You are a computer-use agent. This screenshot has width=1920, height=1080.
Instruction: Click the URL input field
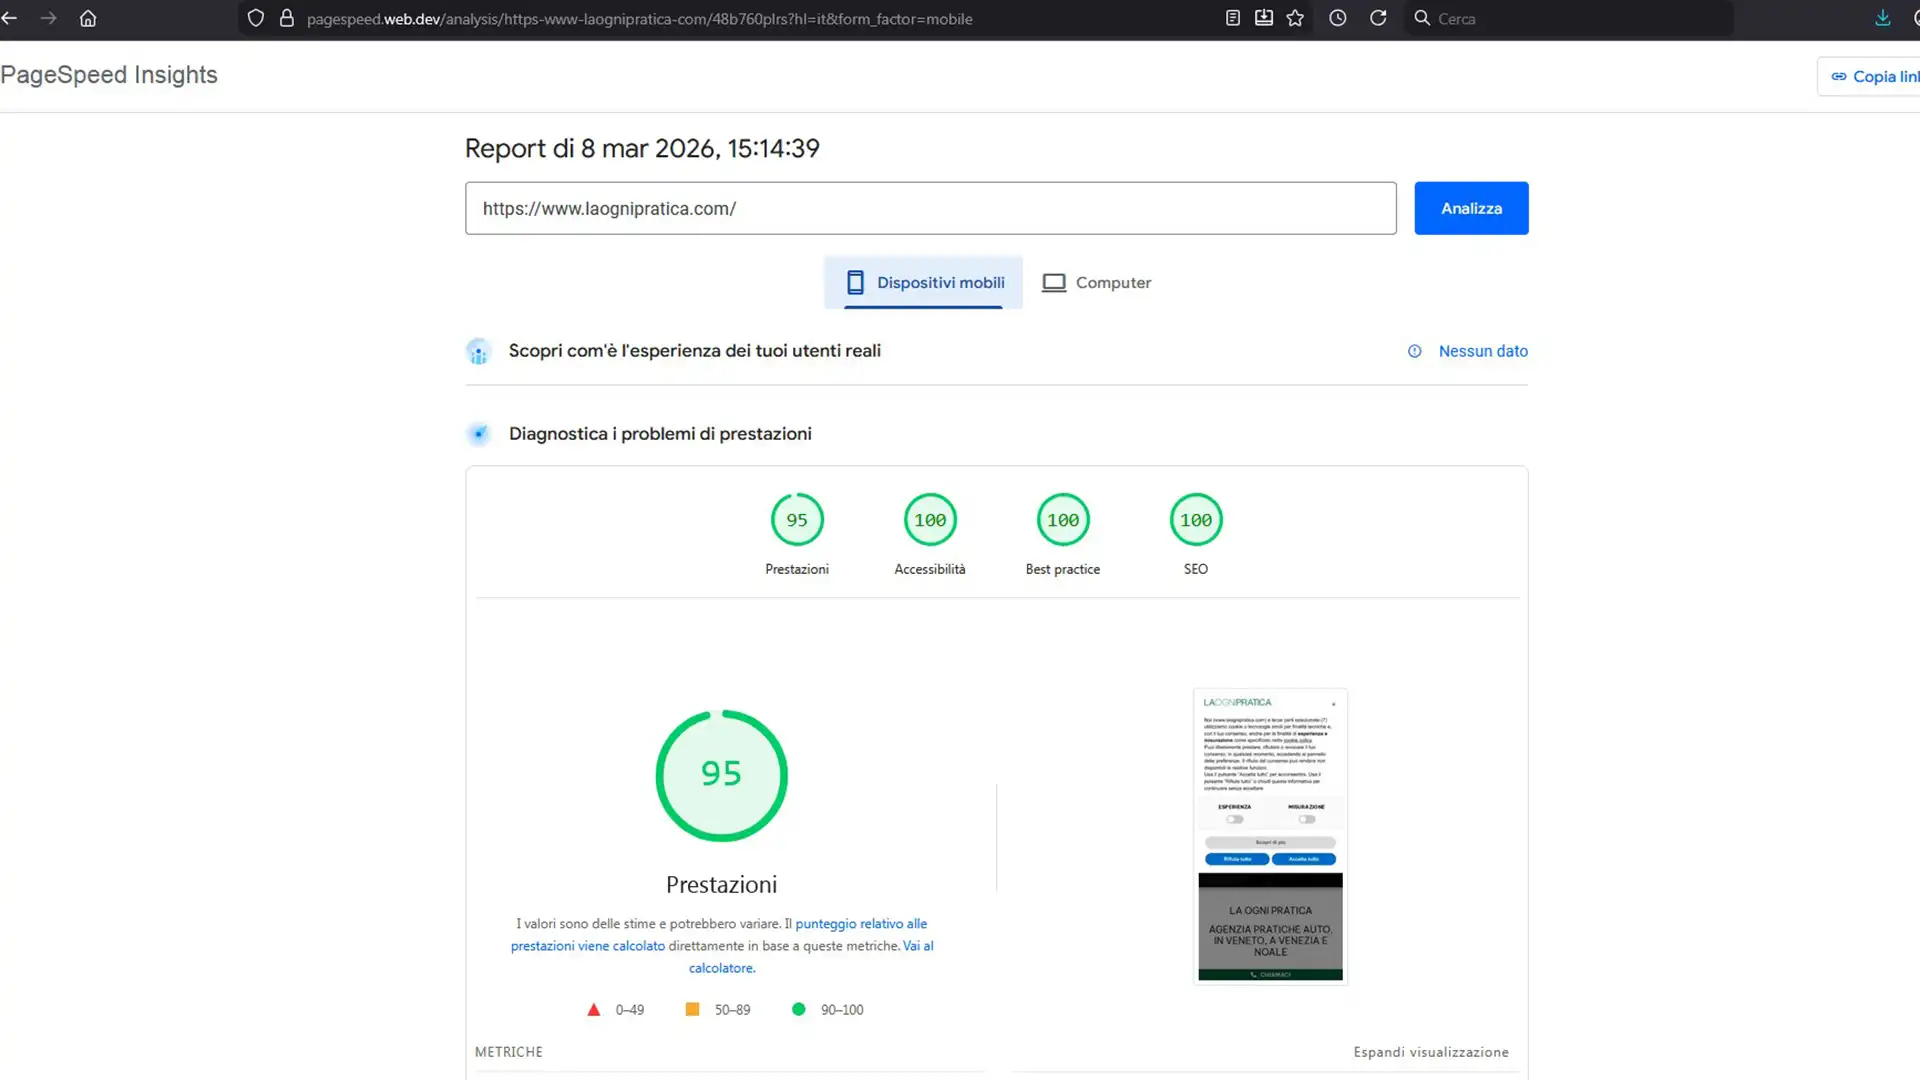coord(930,208)
